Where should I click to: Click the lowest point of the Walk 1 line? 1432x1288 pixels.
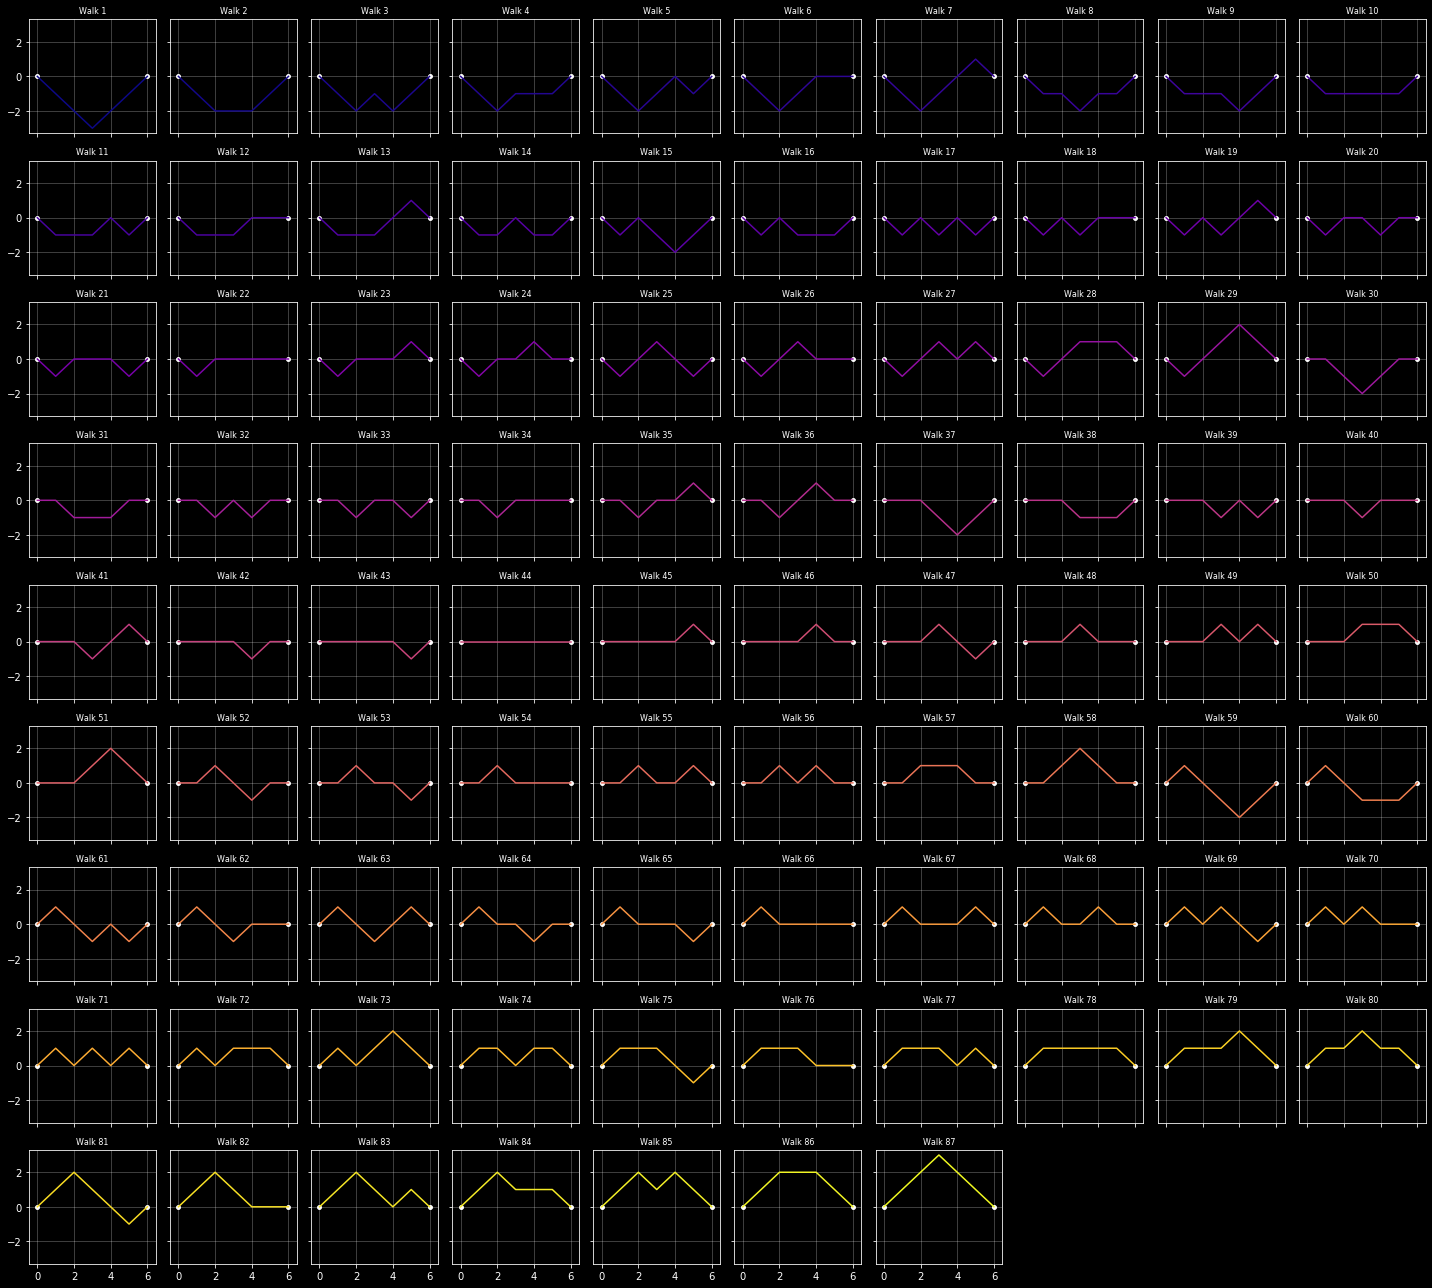coord(92,128)
